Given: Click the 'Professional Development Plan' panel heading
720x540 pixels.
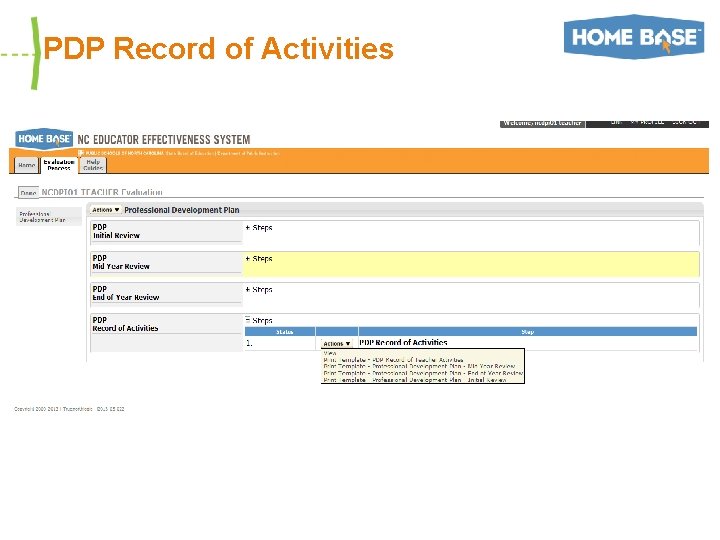Looking at the screenshot, I should pos(182,210).
